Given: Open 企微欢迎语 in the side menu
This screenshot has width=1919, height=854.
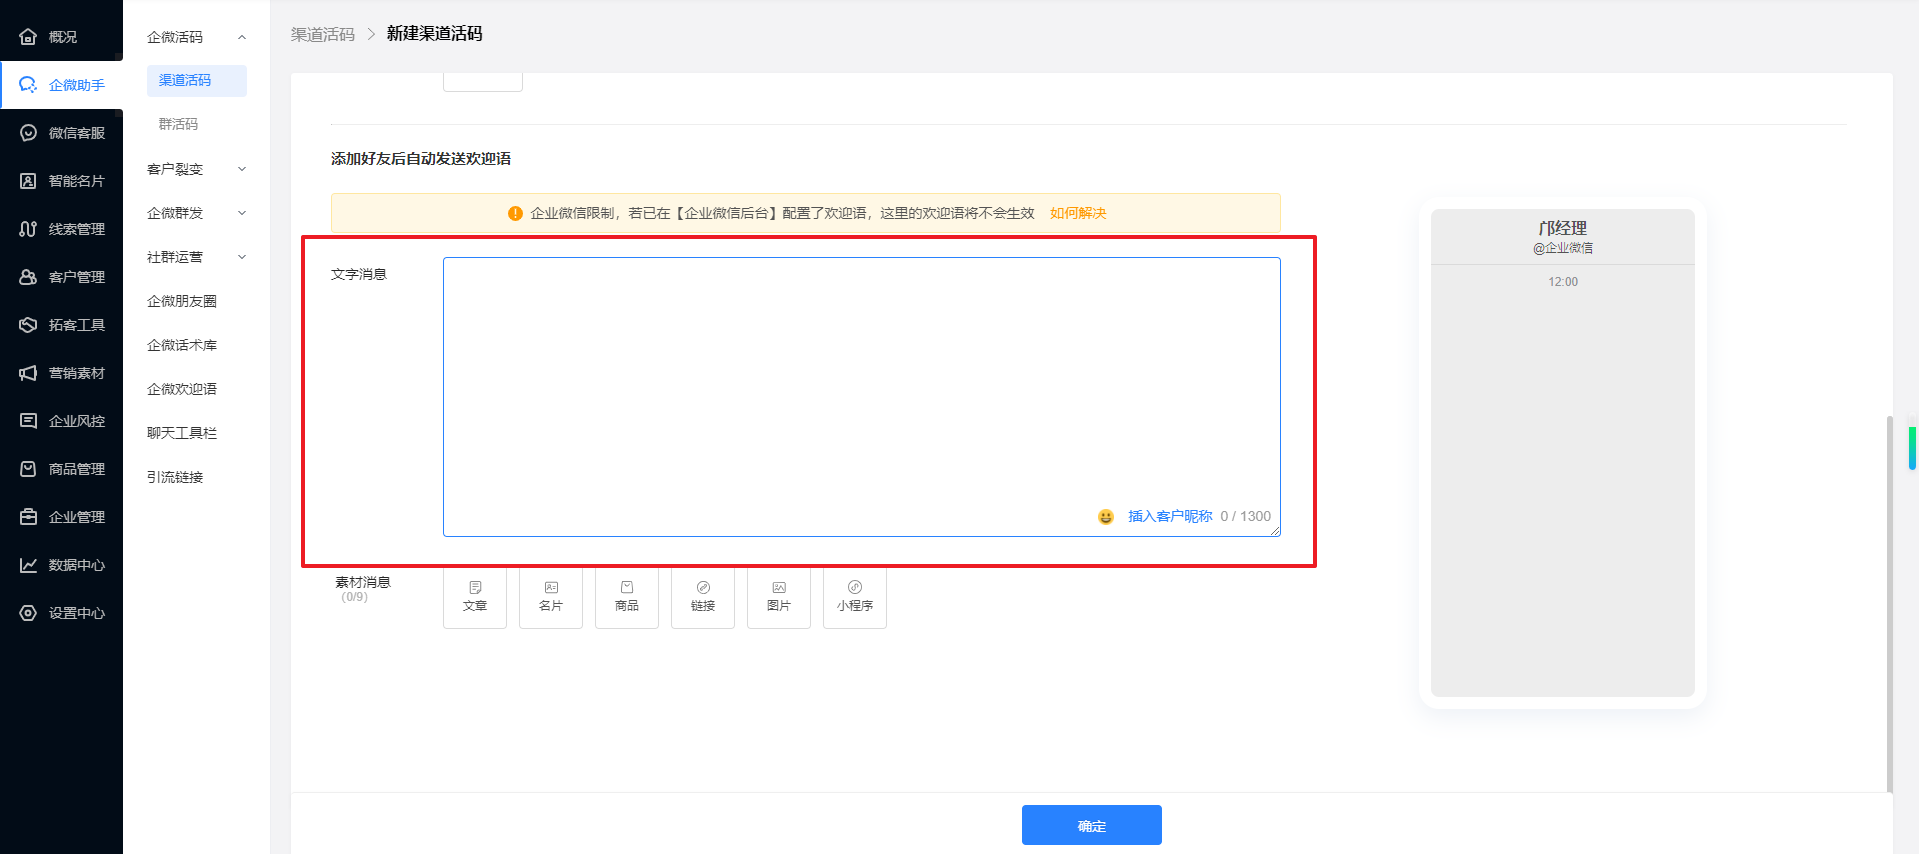Looking at the screenshot, I should [182, 389].
